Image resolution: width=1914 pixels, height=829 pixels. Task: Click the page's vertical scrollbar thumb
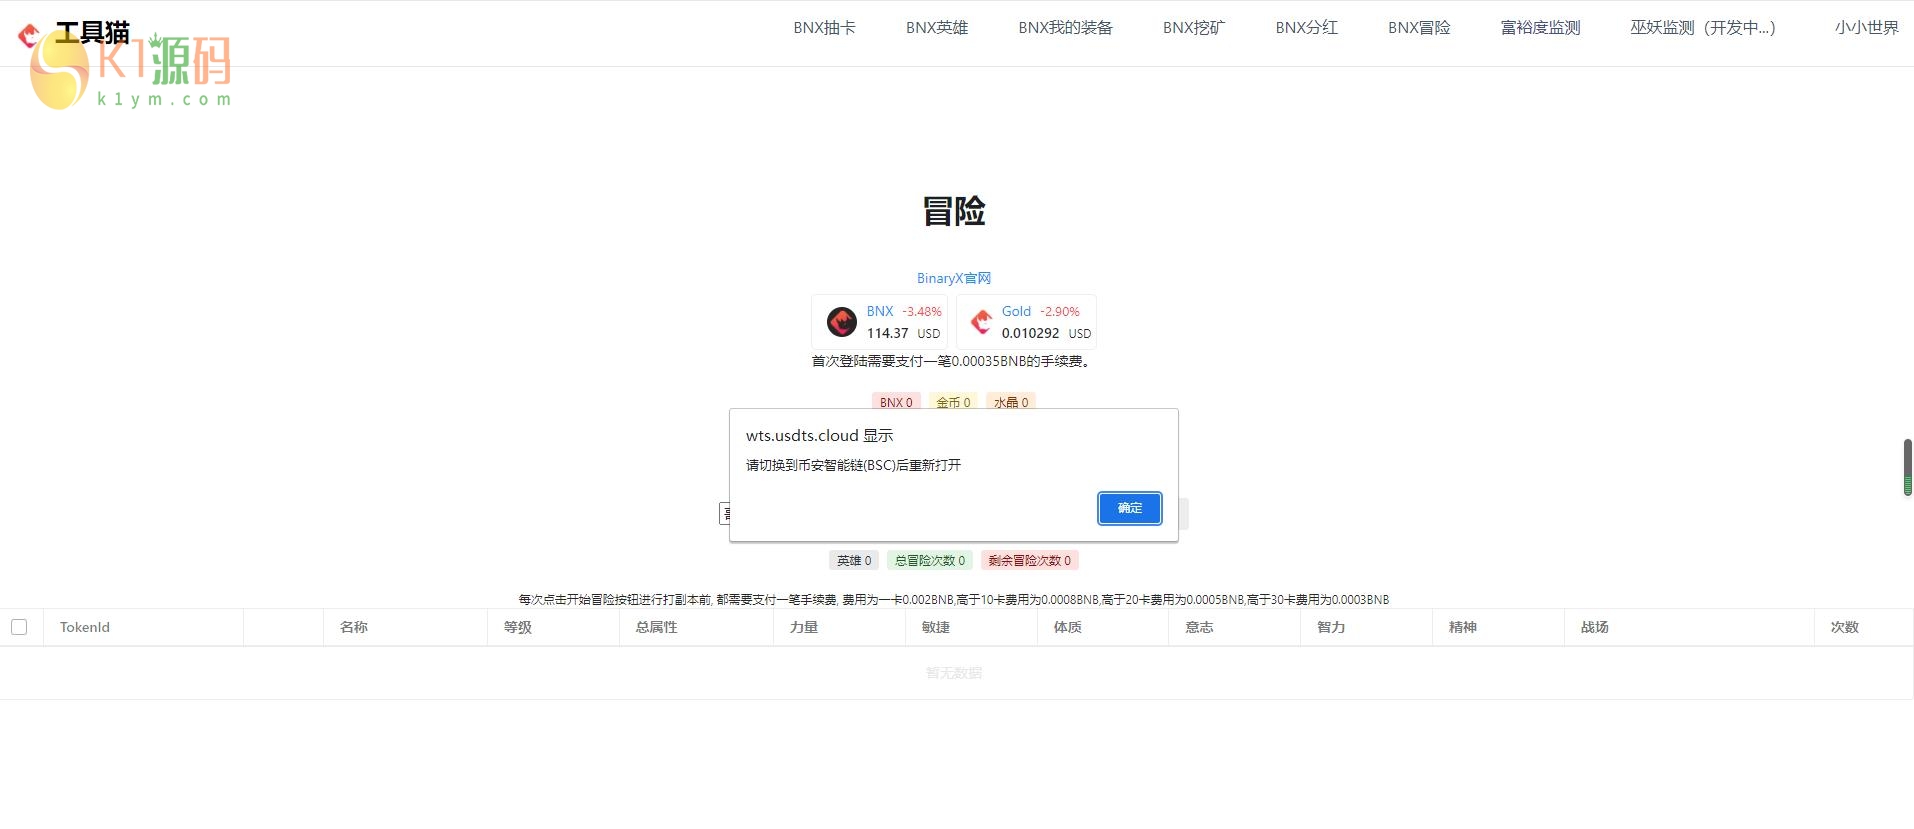click(1908, 467)
